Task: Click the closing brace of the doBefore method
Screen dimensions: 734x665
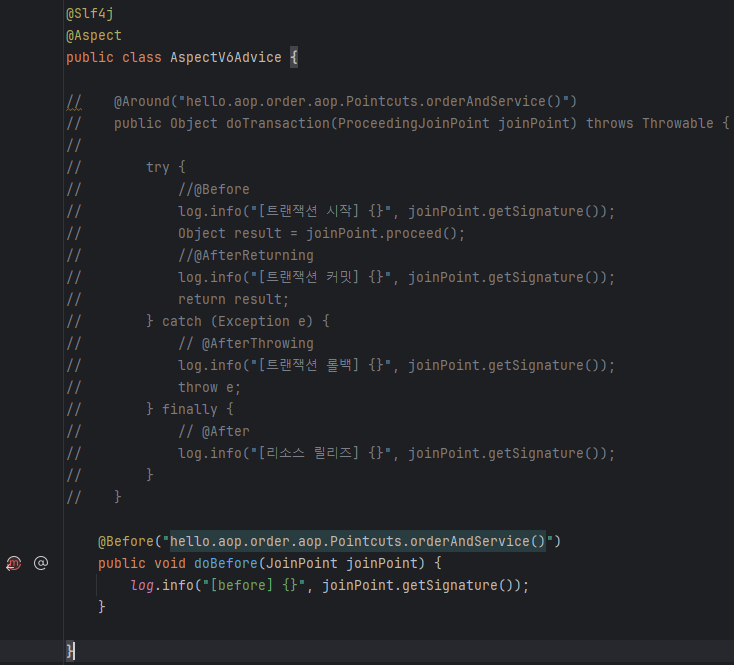Action: [102, 607]
